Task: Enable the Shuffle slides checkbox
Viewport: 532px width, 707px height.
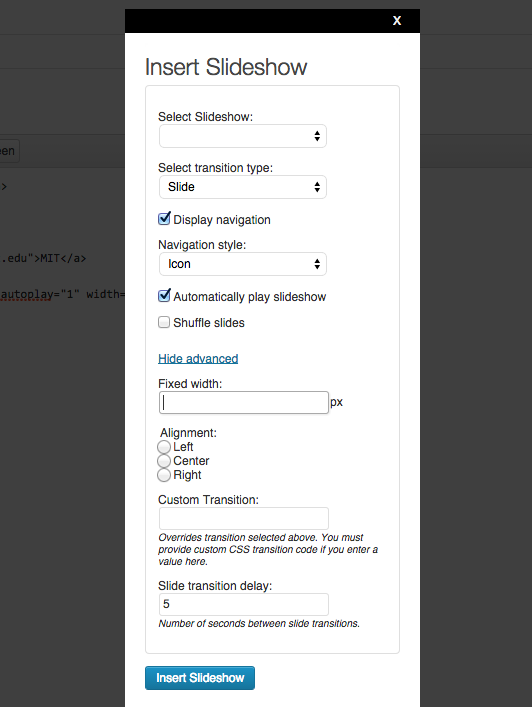Action: [164, 322]
